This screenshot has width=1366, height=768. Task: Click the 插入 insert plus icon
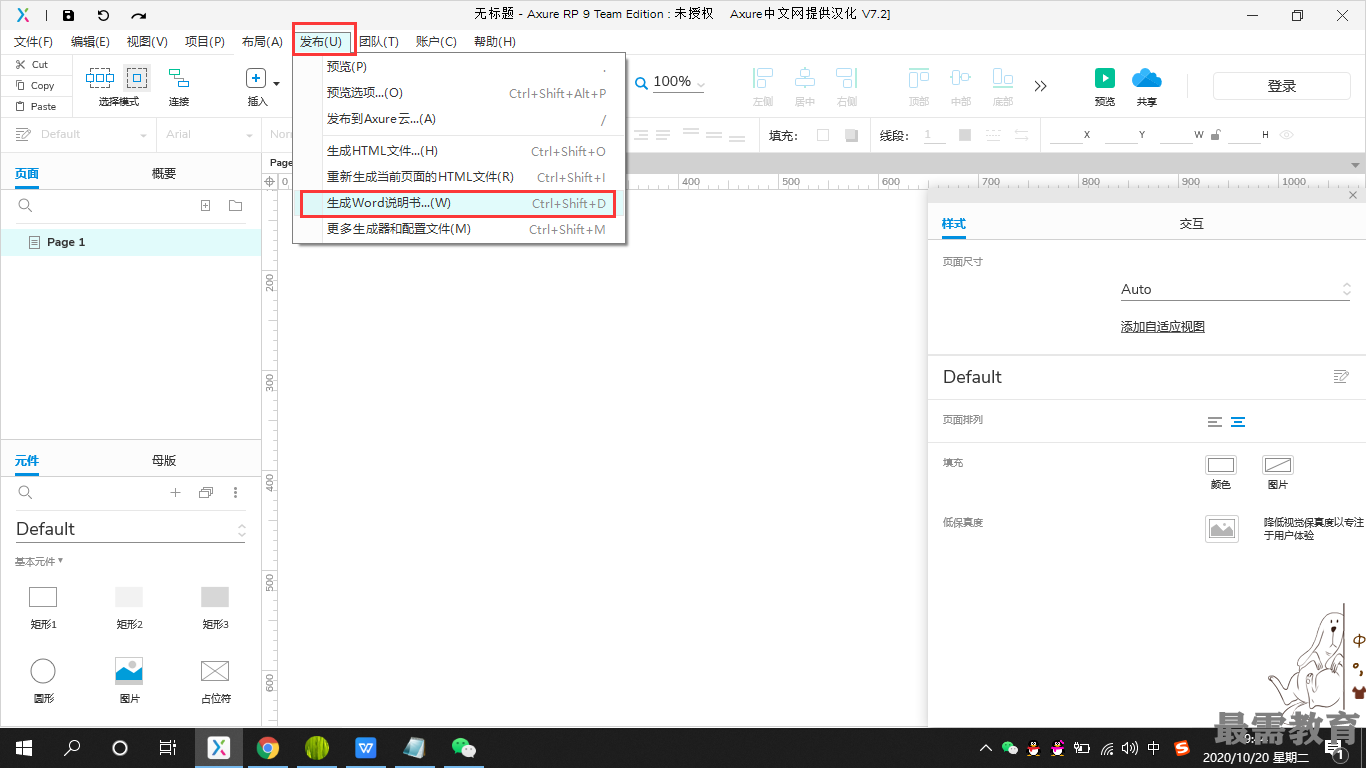pyautogui.click(x=256, y=78)
